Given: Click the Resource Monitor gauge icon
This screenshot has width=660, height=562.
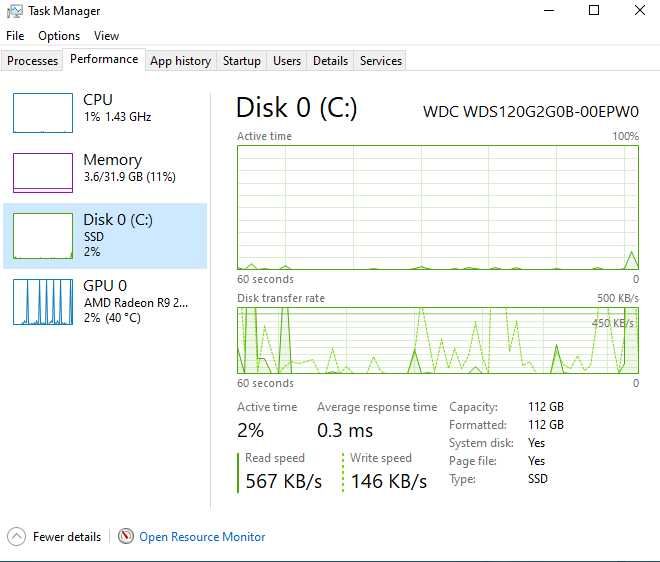Looking at the screenshot, I should (x=125, y=537).
